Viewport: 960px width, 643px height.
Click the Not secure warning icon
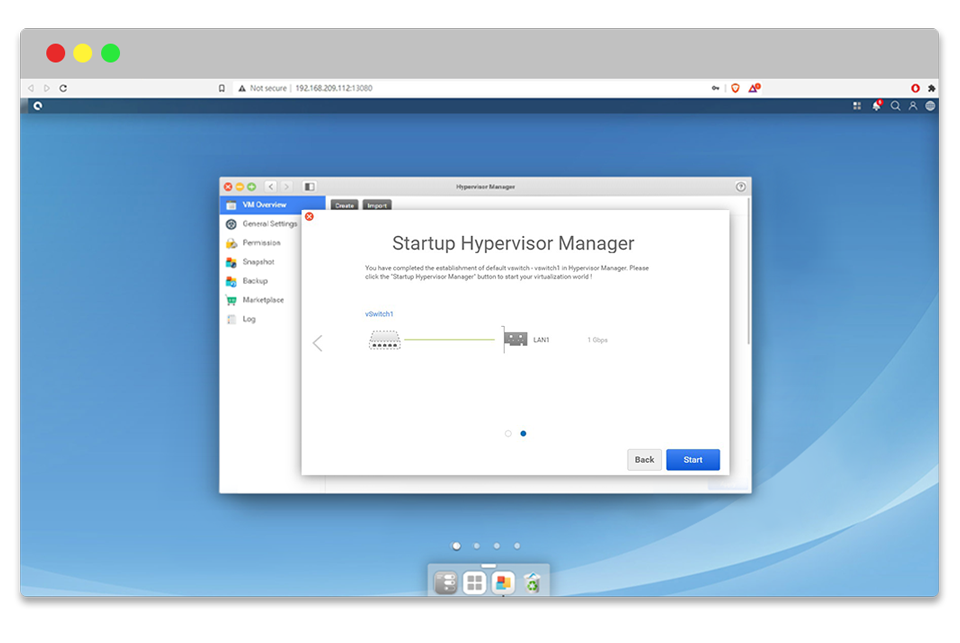(242, 88)
